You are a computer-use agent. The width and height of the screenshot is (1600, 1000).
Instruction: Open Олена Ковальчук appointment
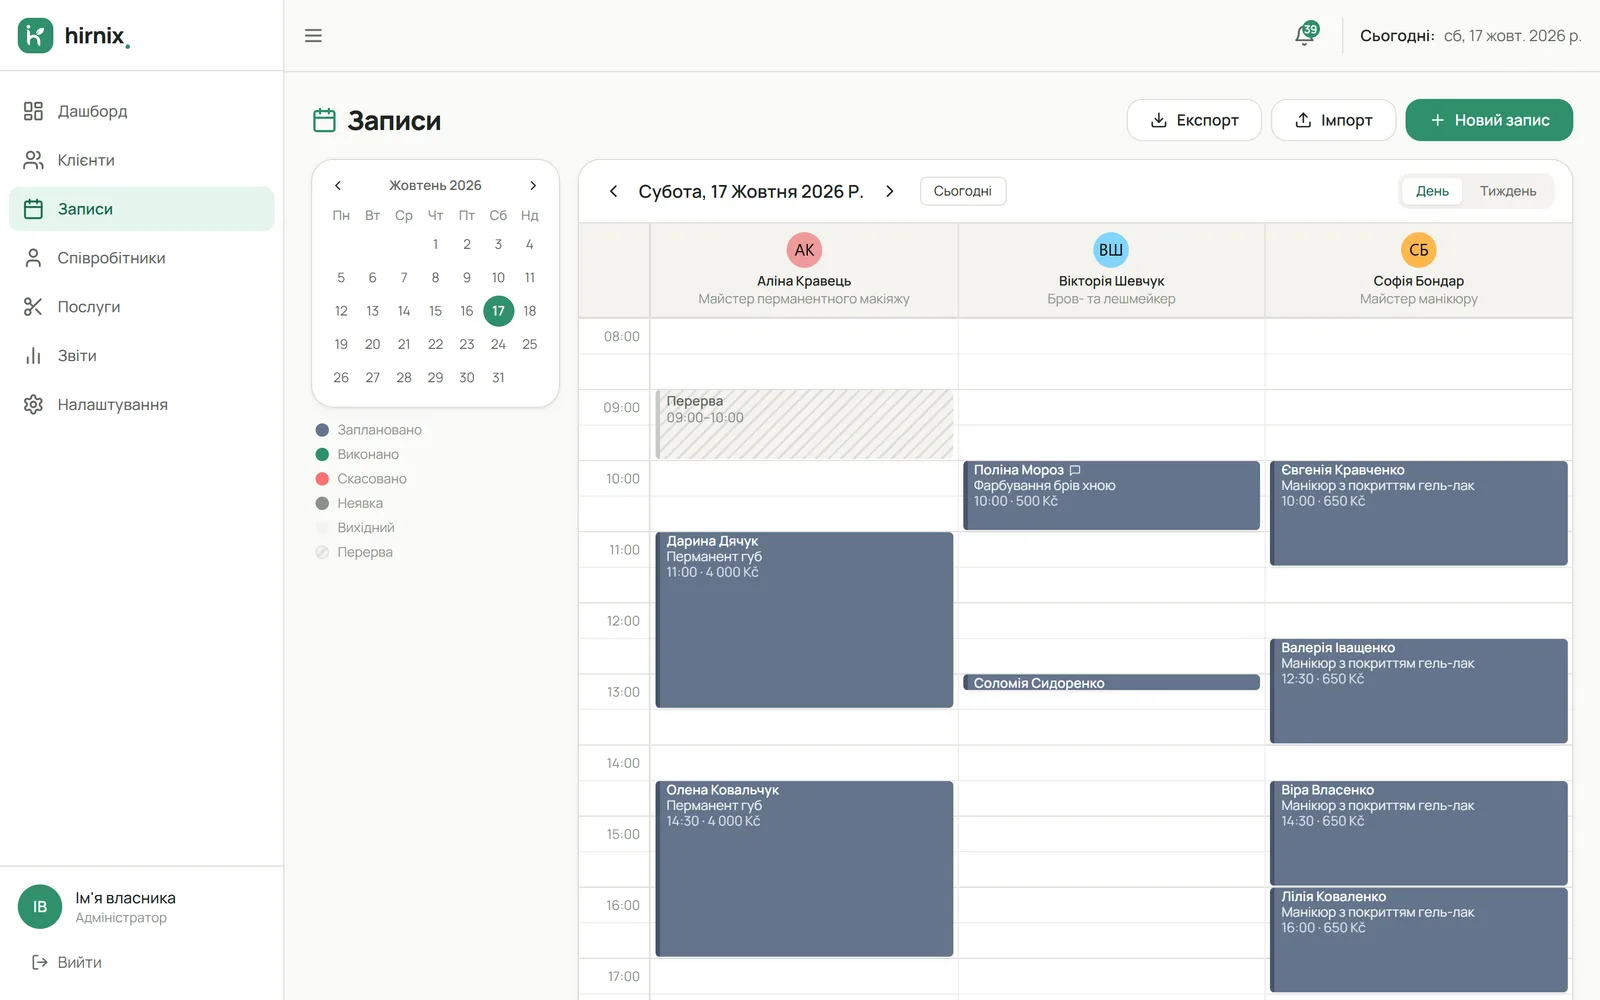click(804, 869)
